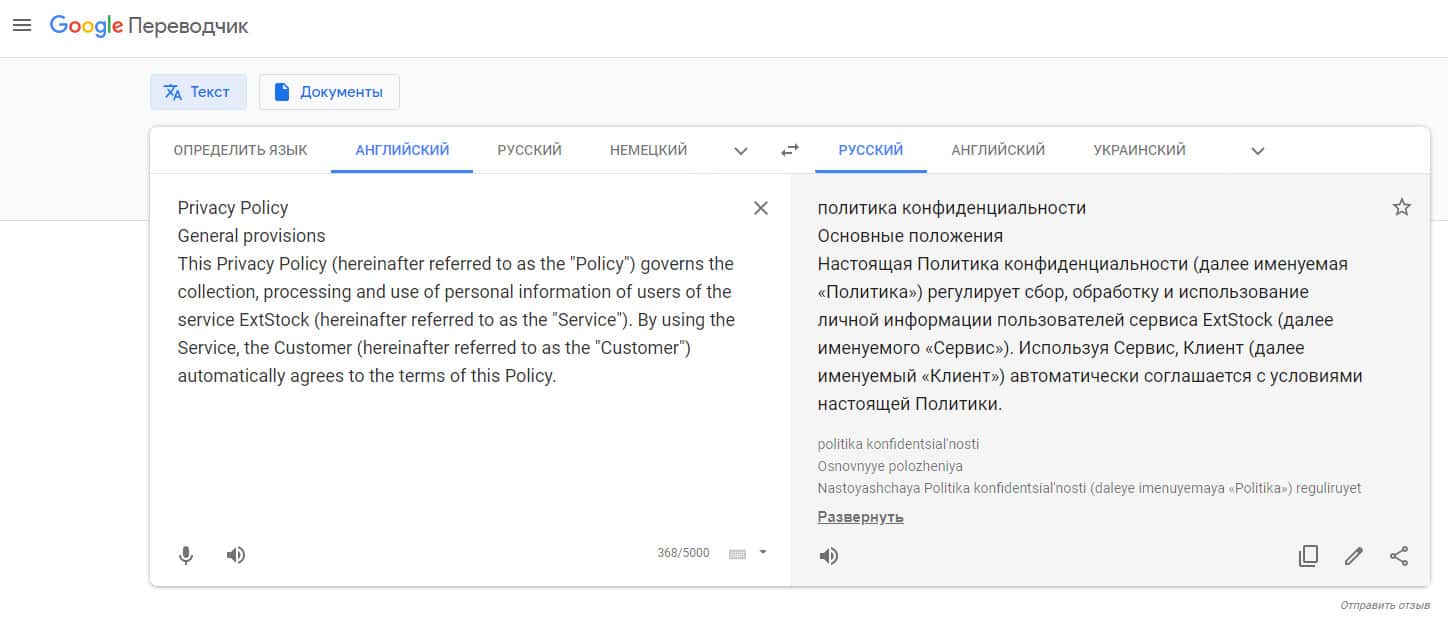
Task: Clear the source text field
Action: click(760, 208)
